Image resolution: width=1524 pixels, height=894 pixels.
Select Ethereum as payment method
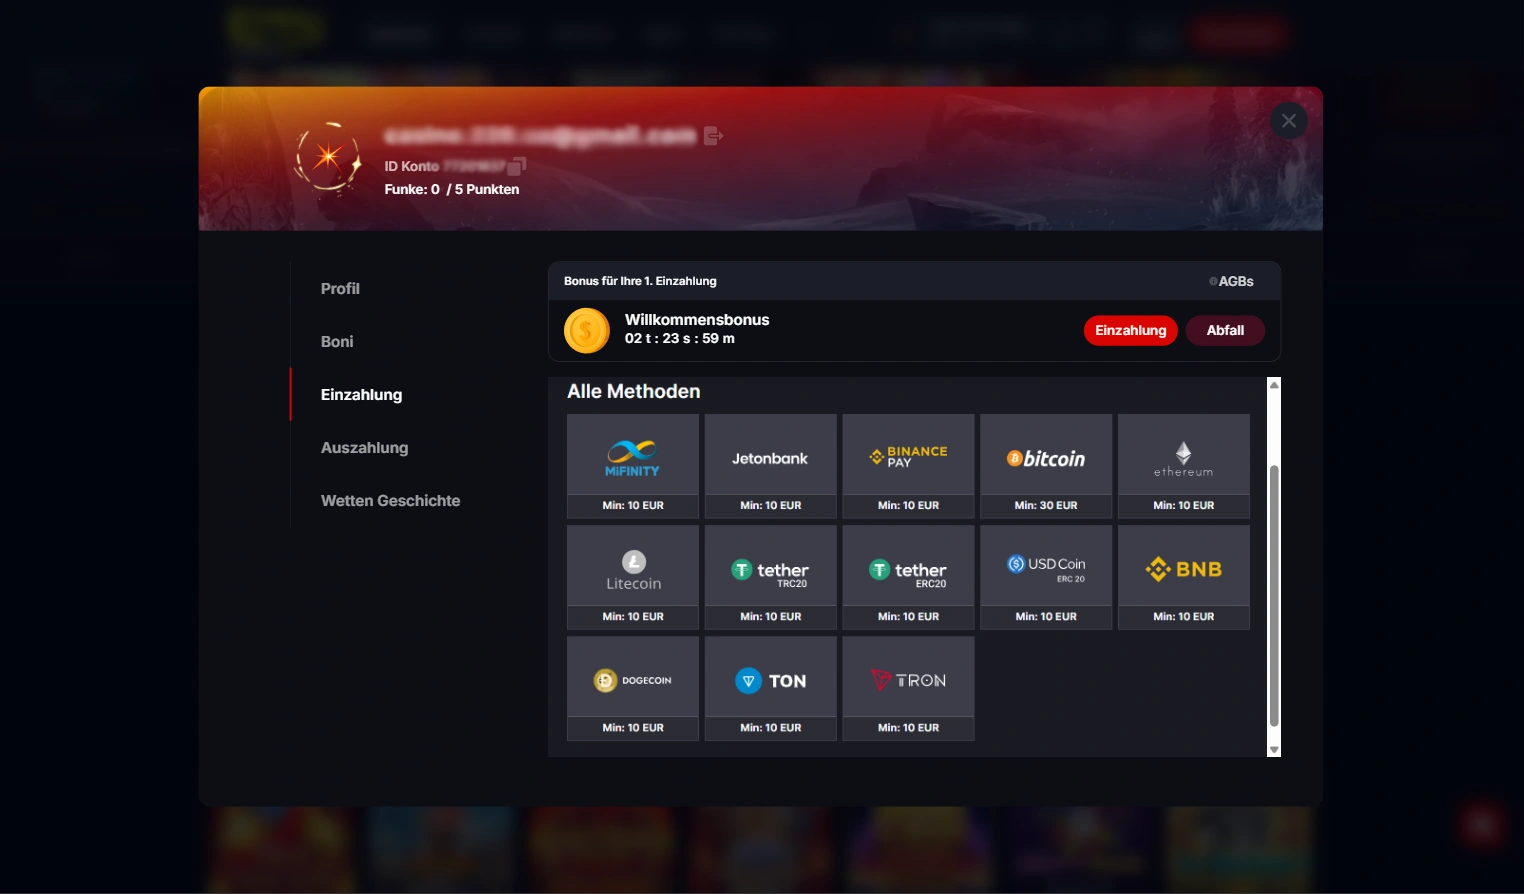click(1184, 466)
